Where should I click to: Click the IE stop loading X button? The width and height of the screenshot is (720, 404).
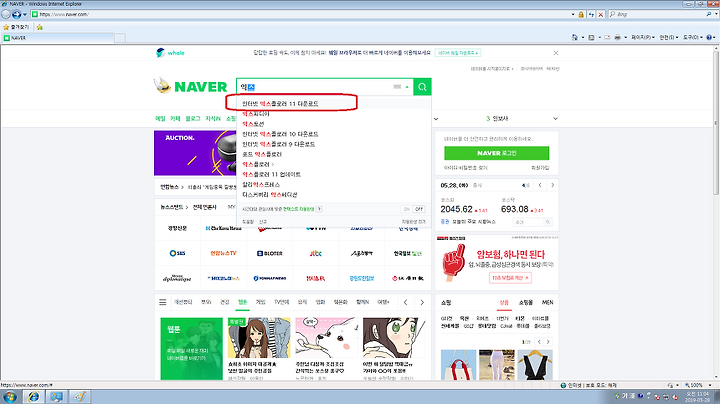point(600,15)
